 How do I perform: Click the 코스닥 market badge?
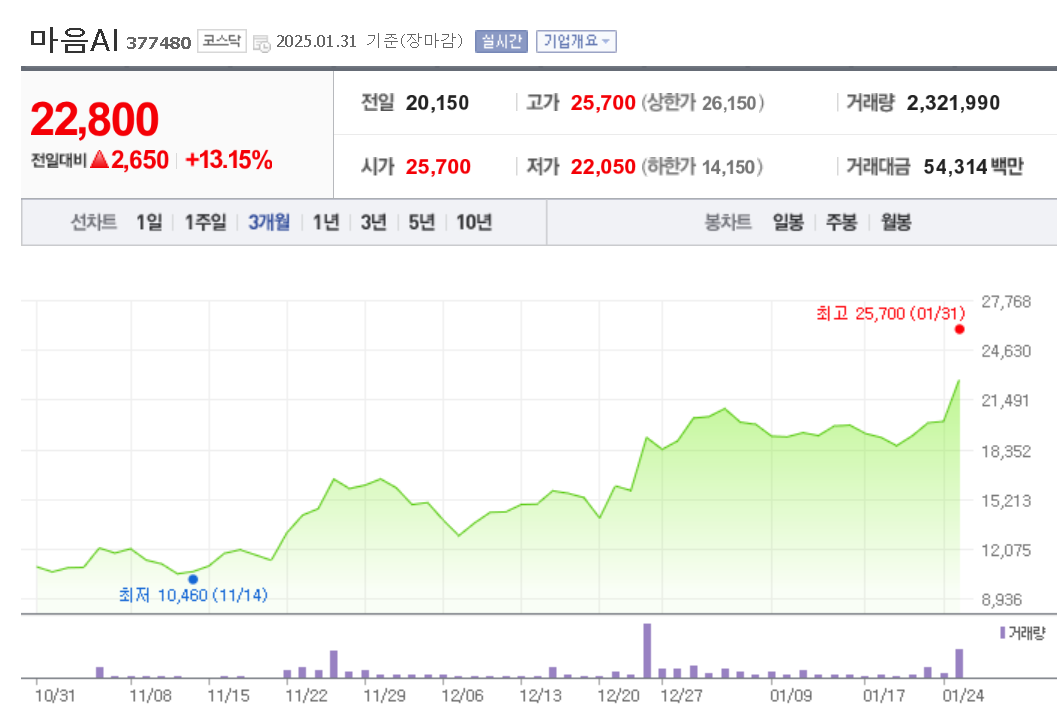222,41
